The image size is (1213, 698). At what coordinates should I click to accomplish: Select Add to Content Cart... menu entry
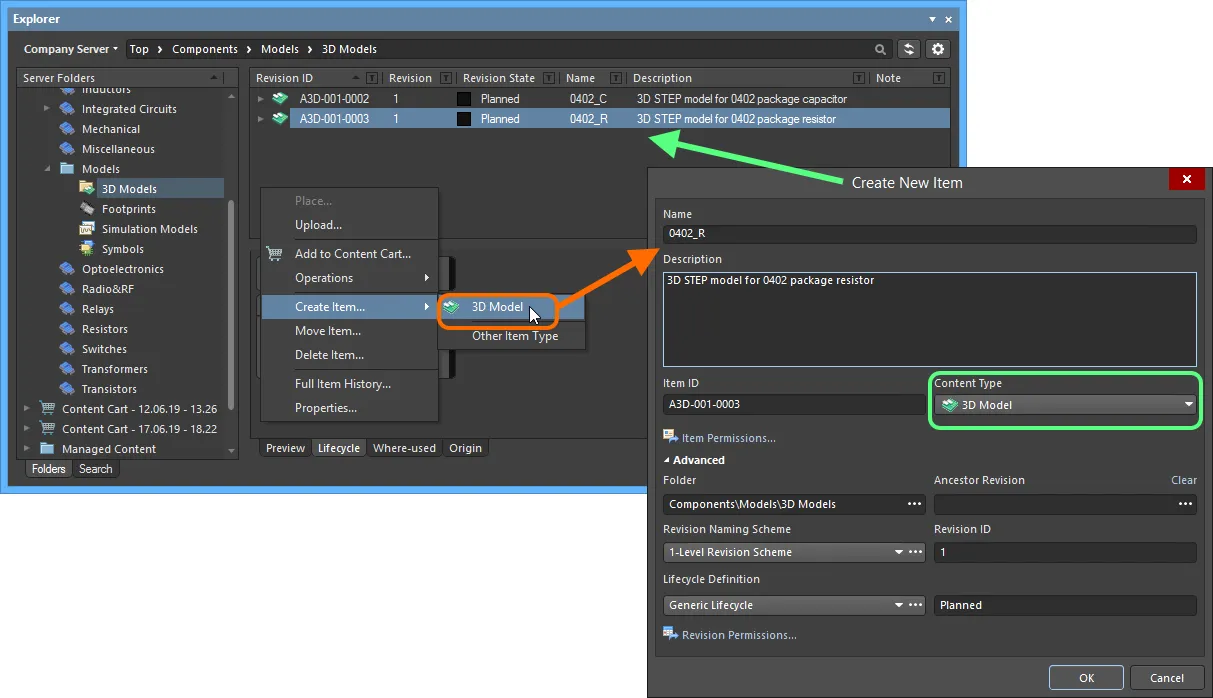tap(349, 254)
